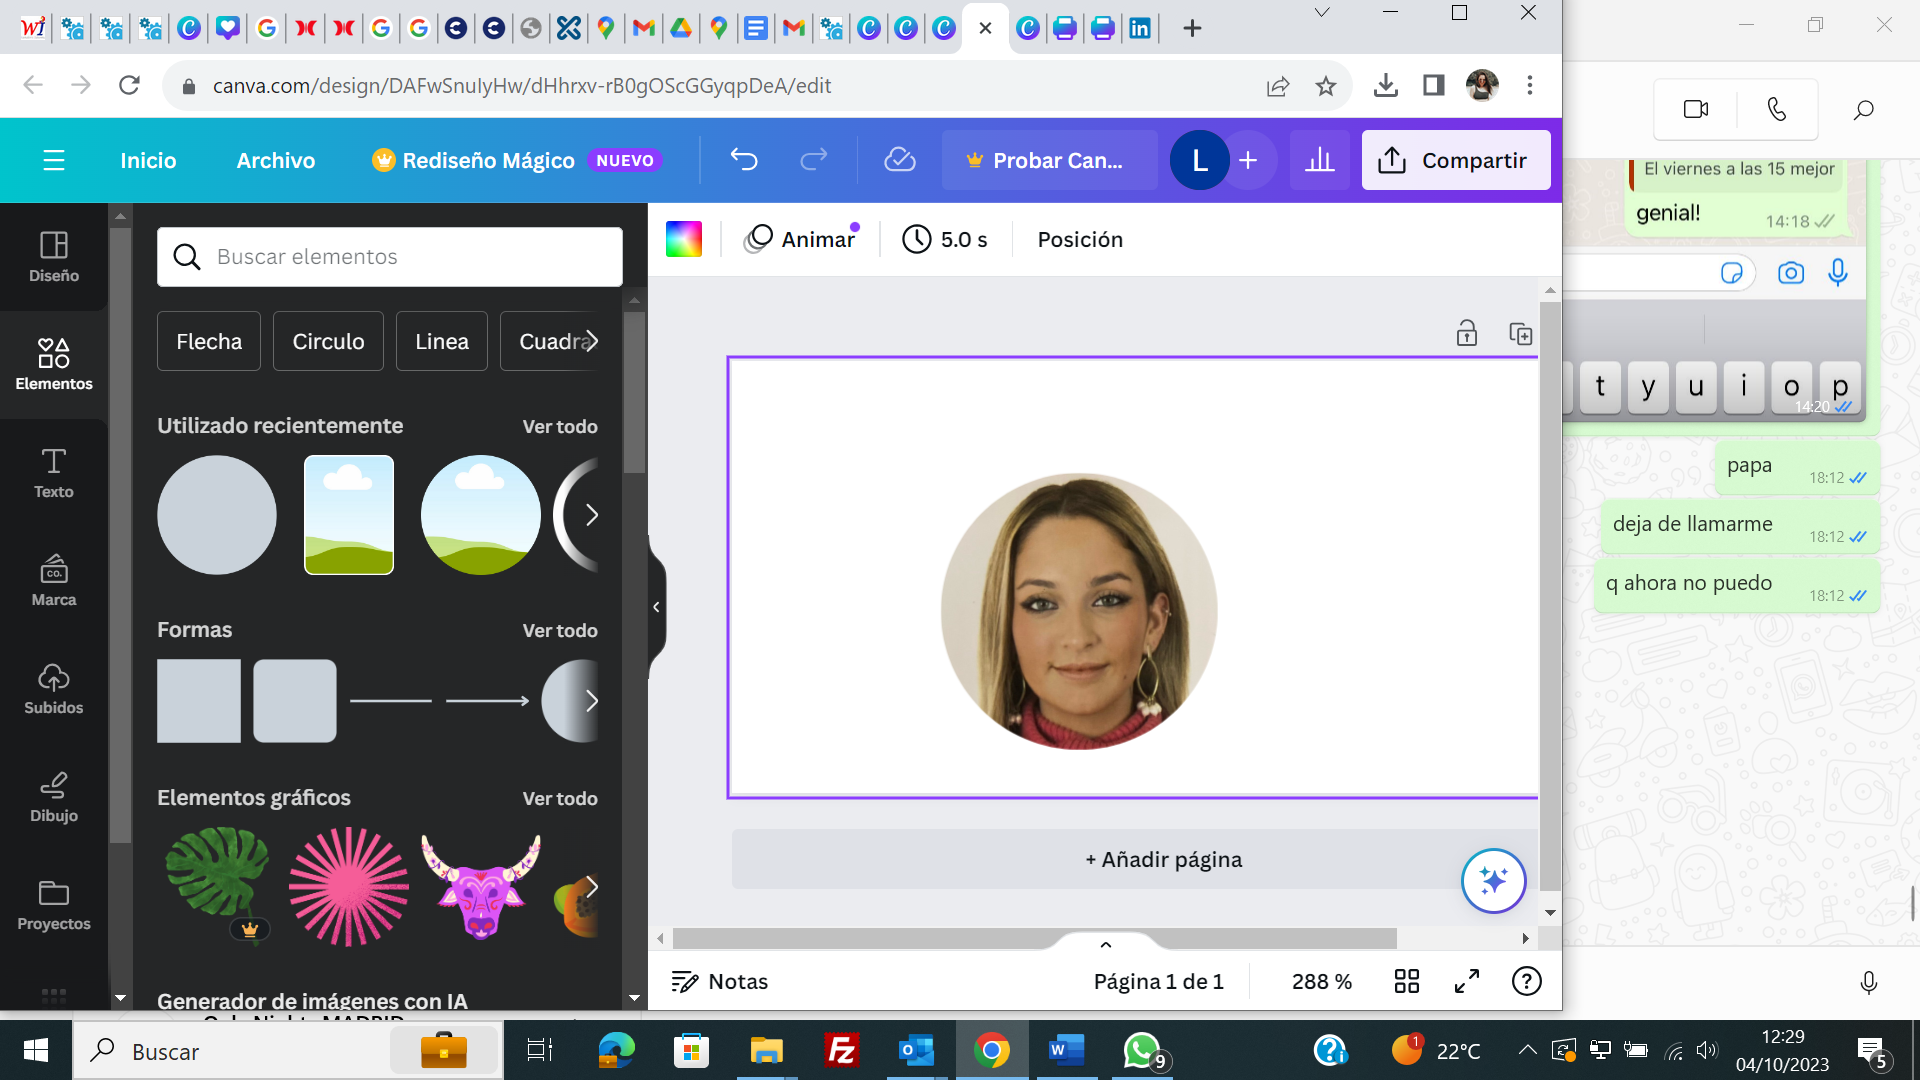Open the analytics bar chart icon

tap(1320, 160)
